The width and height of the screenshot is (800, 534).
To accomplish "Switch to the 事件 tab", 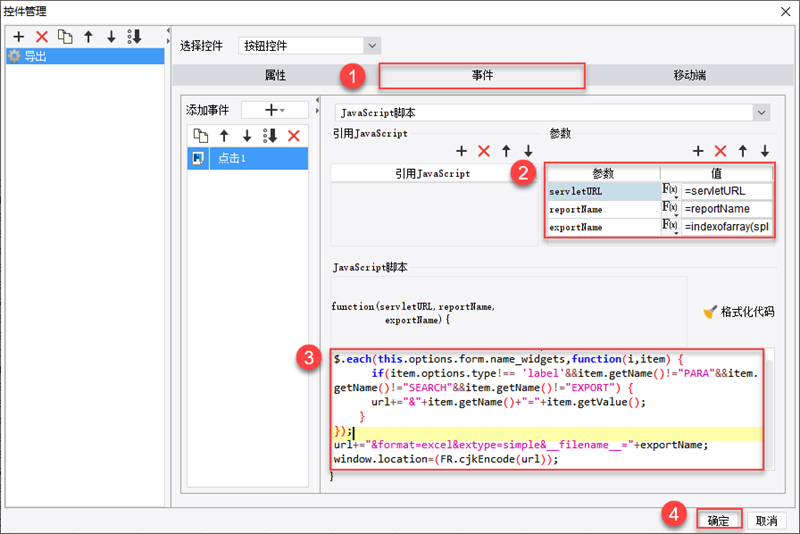I will 482,75.
